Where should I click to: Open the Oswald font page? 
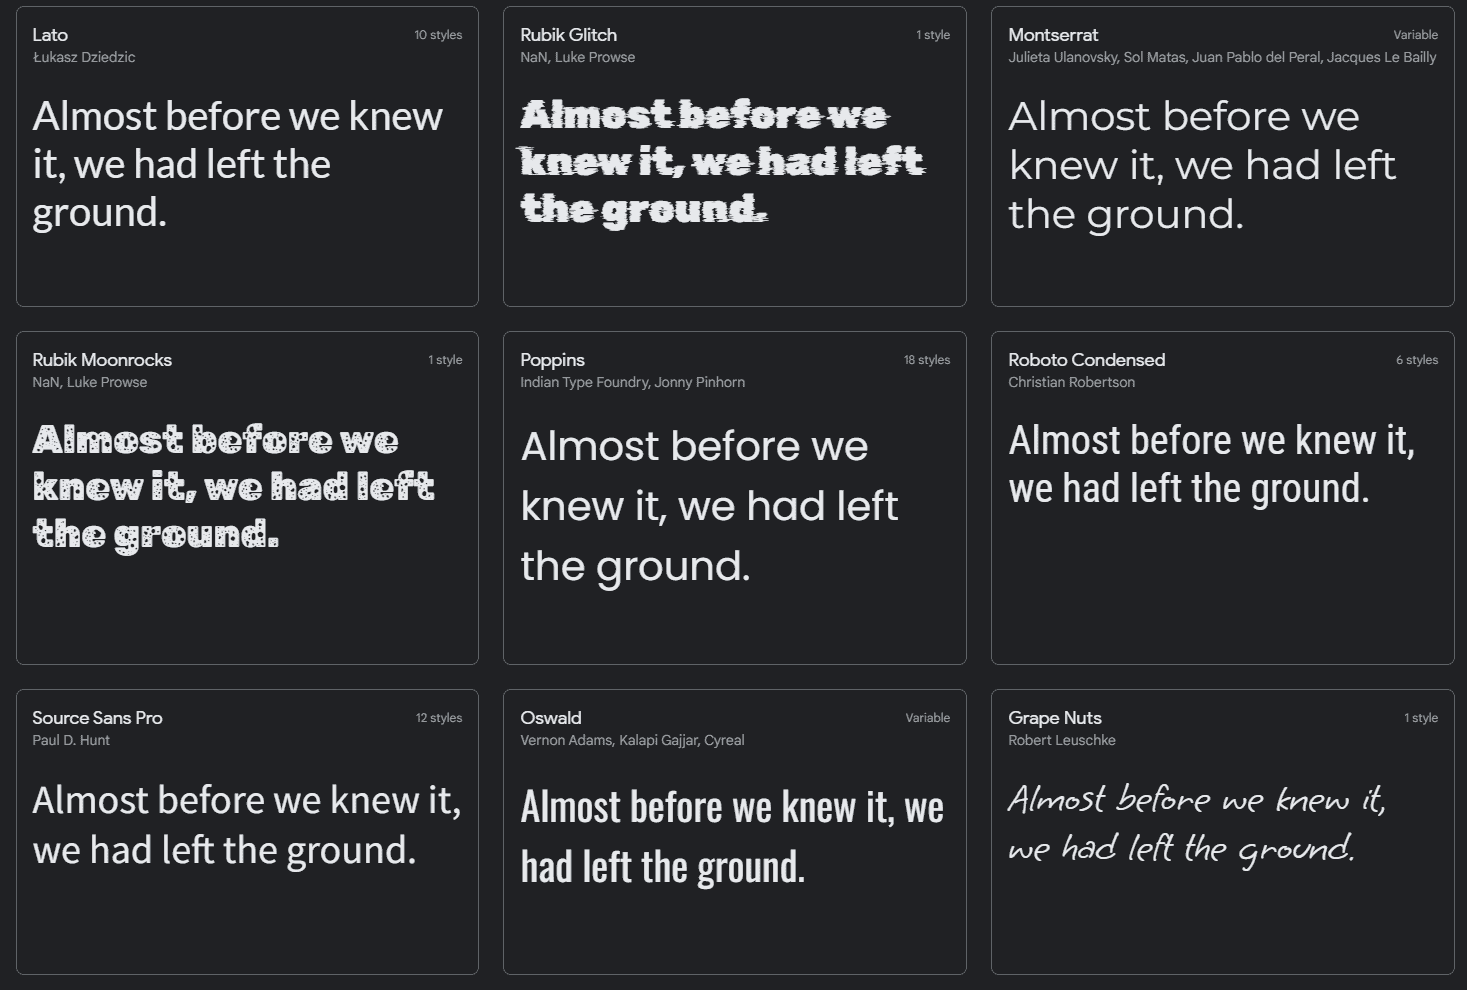550,717
